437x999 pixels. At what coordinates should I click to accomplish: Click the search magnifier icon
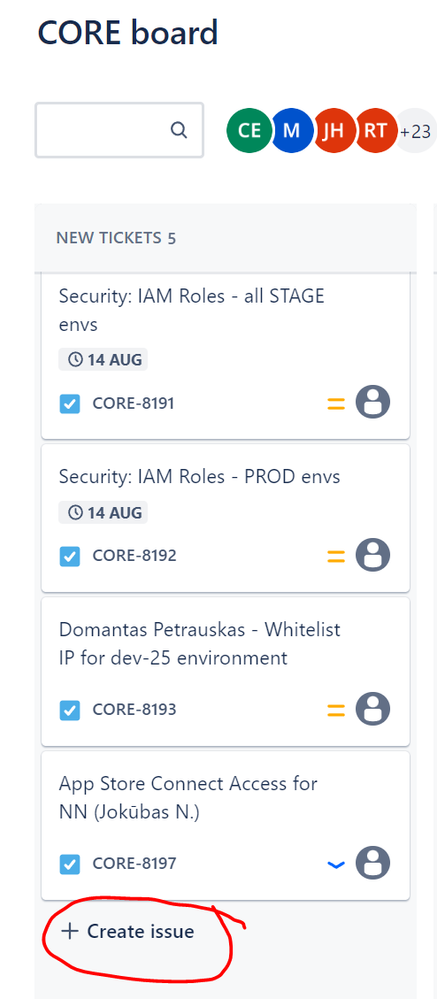coord(179,130)
